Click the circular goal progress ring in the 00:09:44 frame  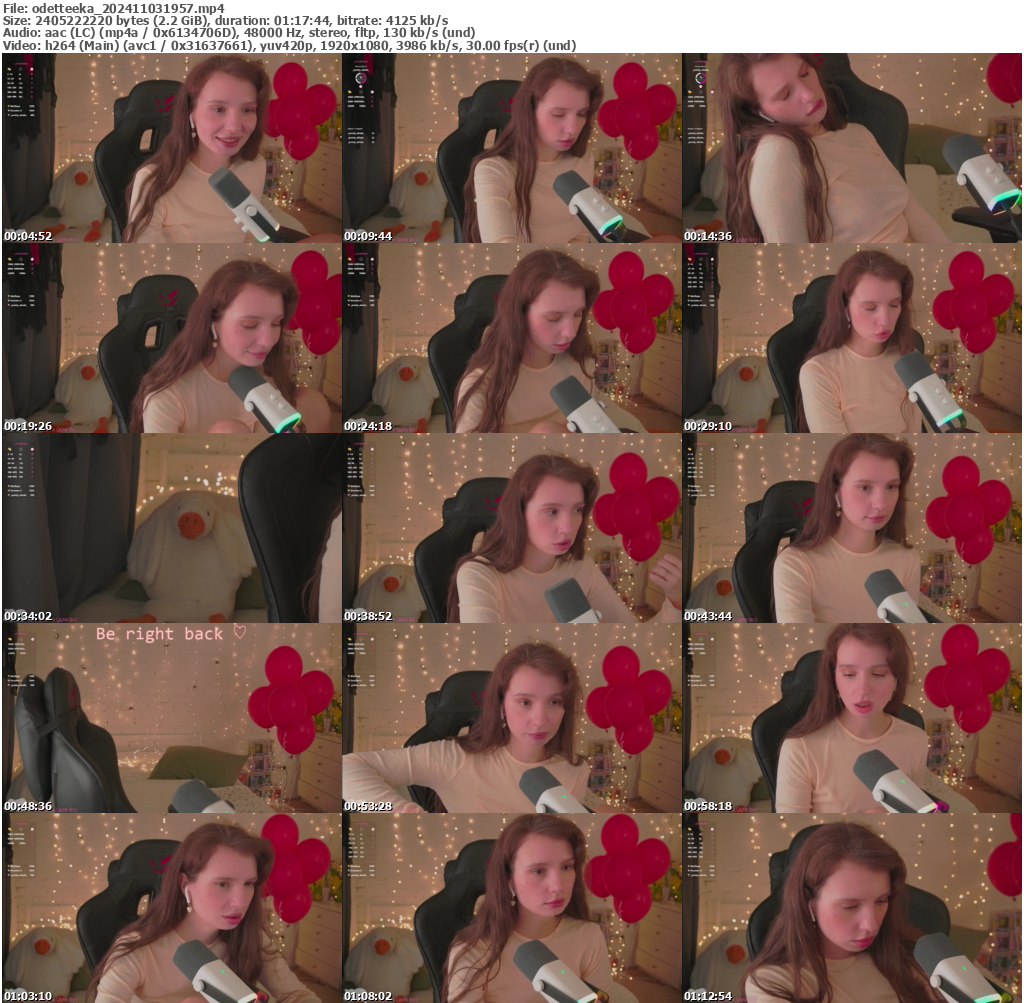click(361, 78)
